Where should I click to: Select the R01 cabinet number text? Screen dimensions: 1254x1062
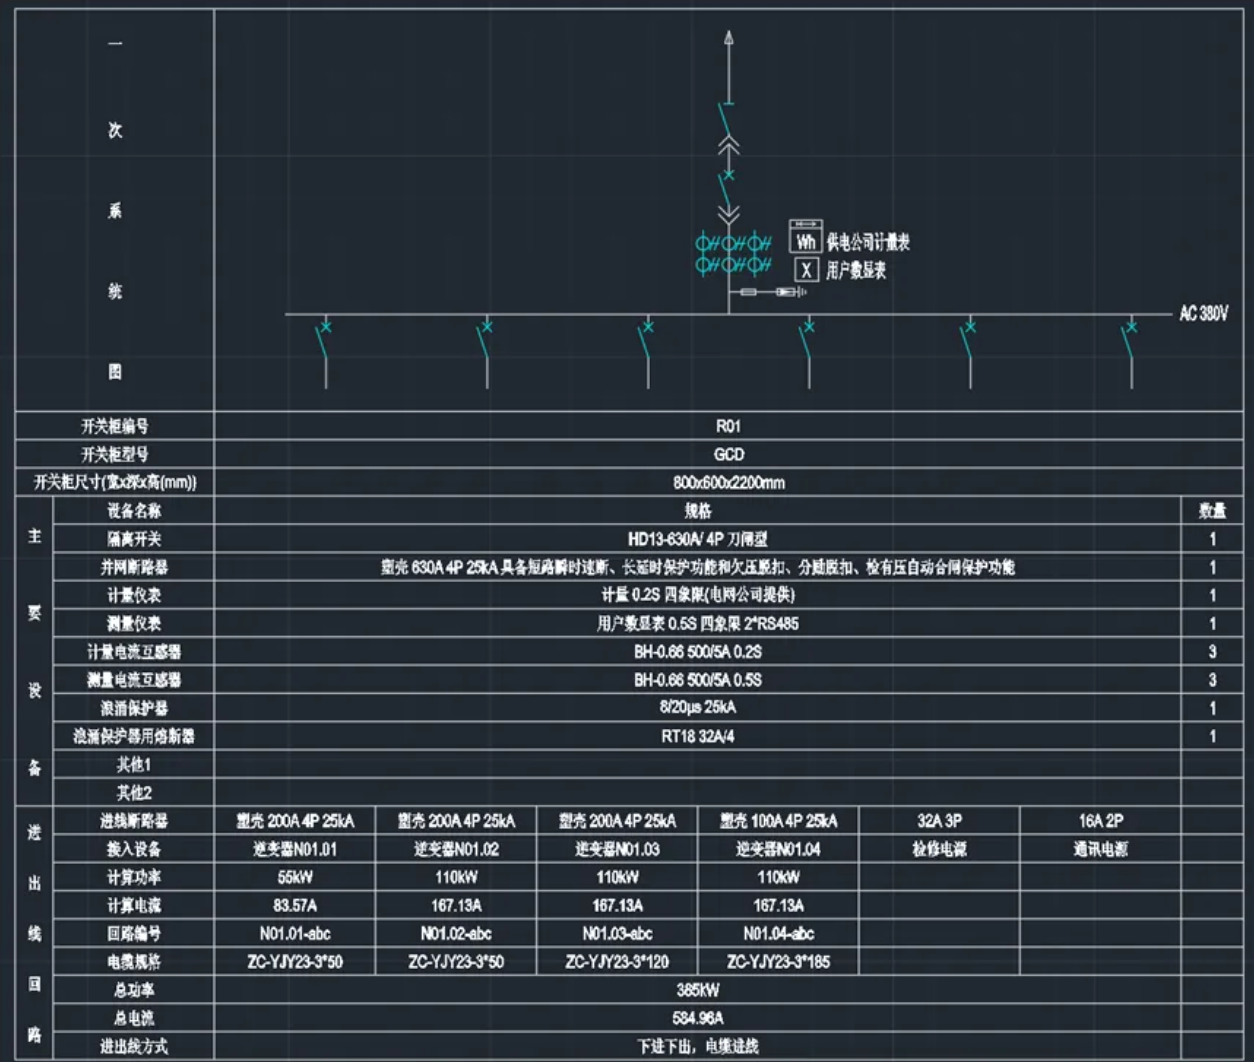[728, 426]
